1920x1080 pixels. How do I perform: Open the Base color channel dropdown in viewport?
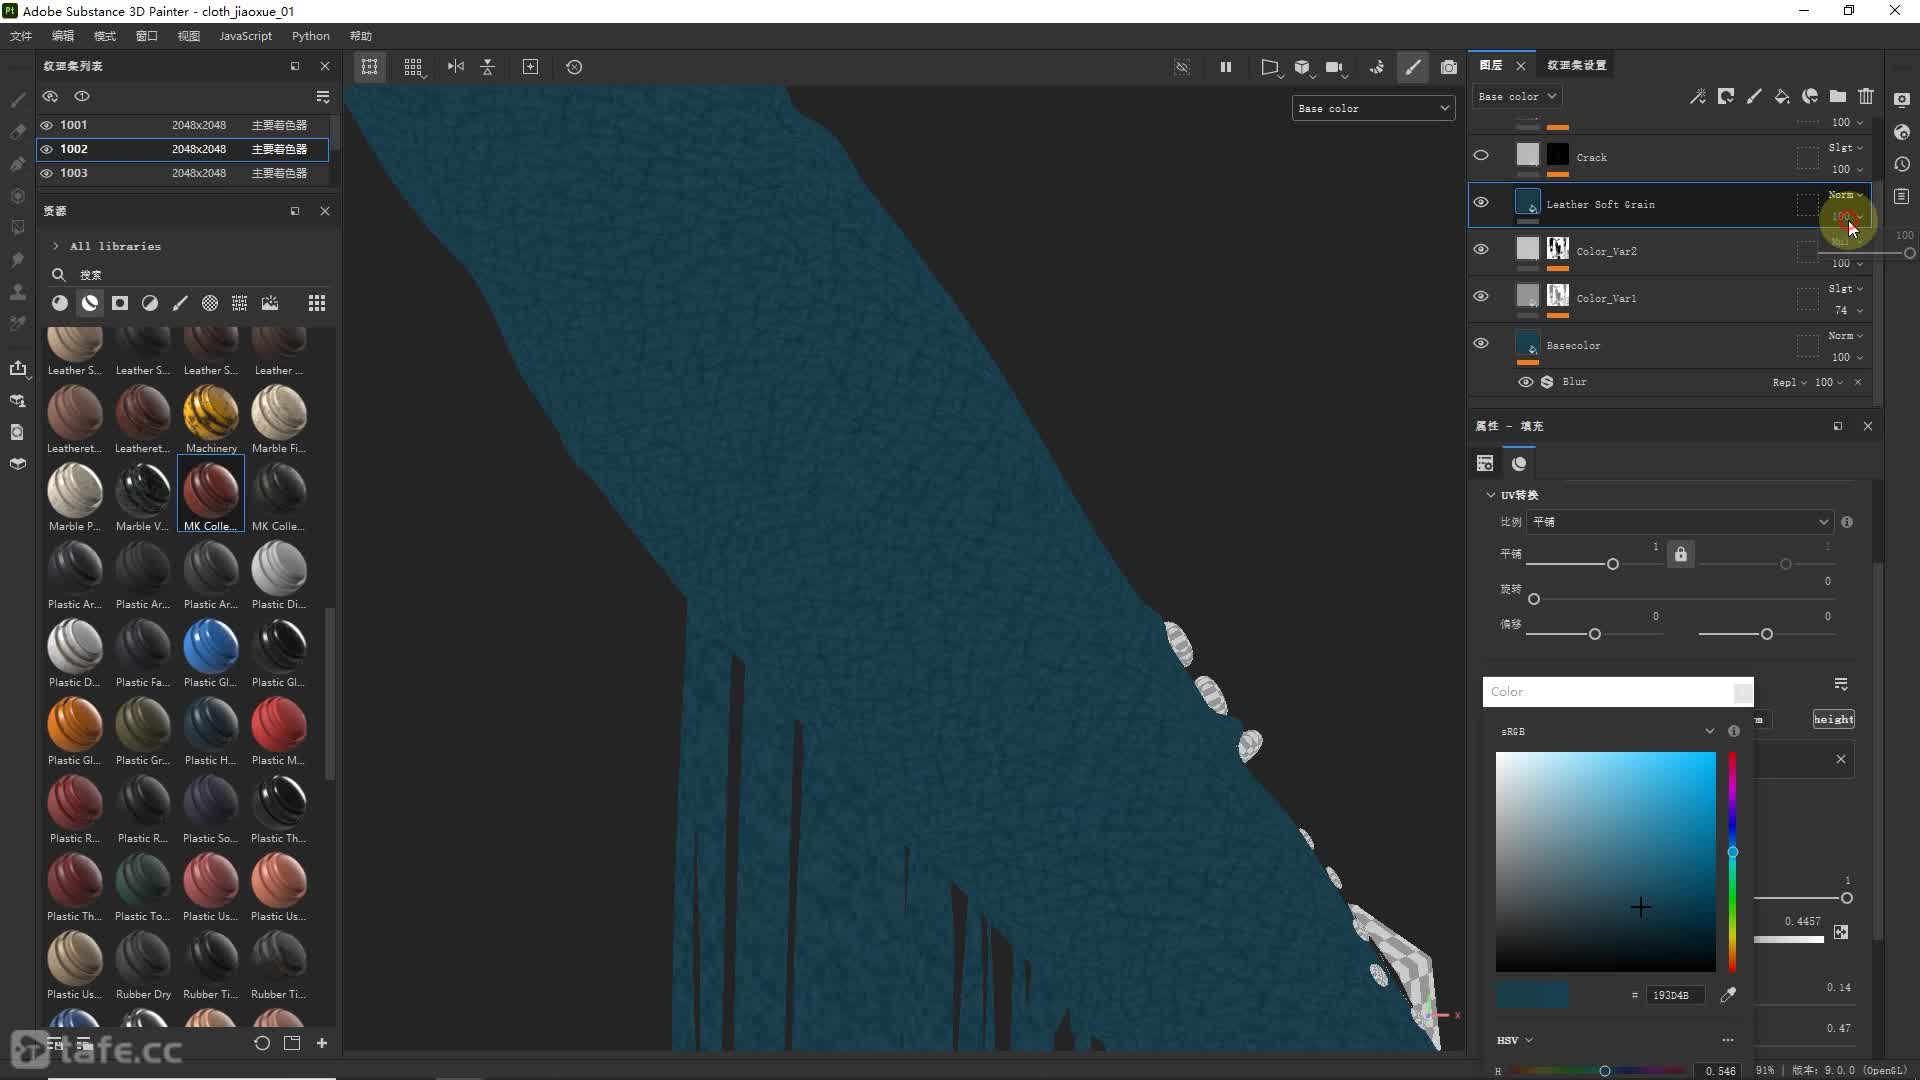pyautogui.click(x=1373, y=108)
